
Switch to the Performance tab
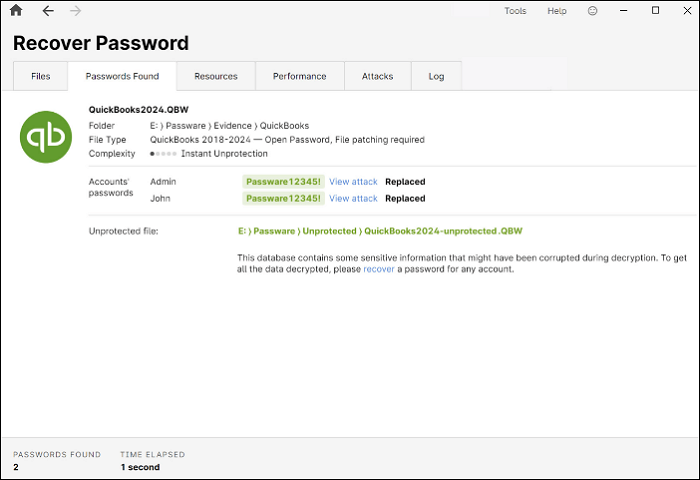click(300, 76)
